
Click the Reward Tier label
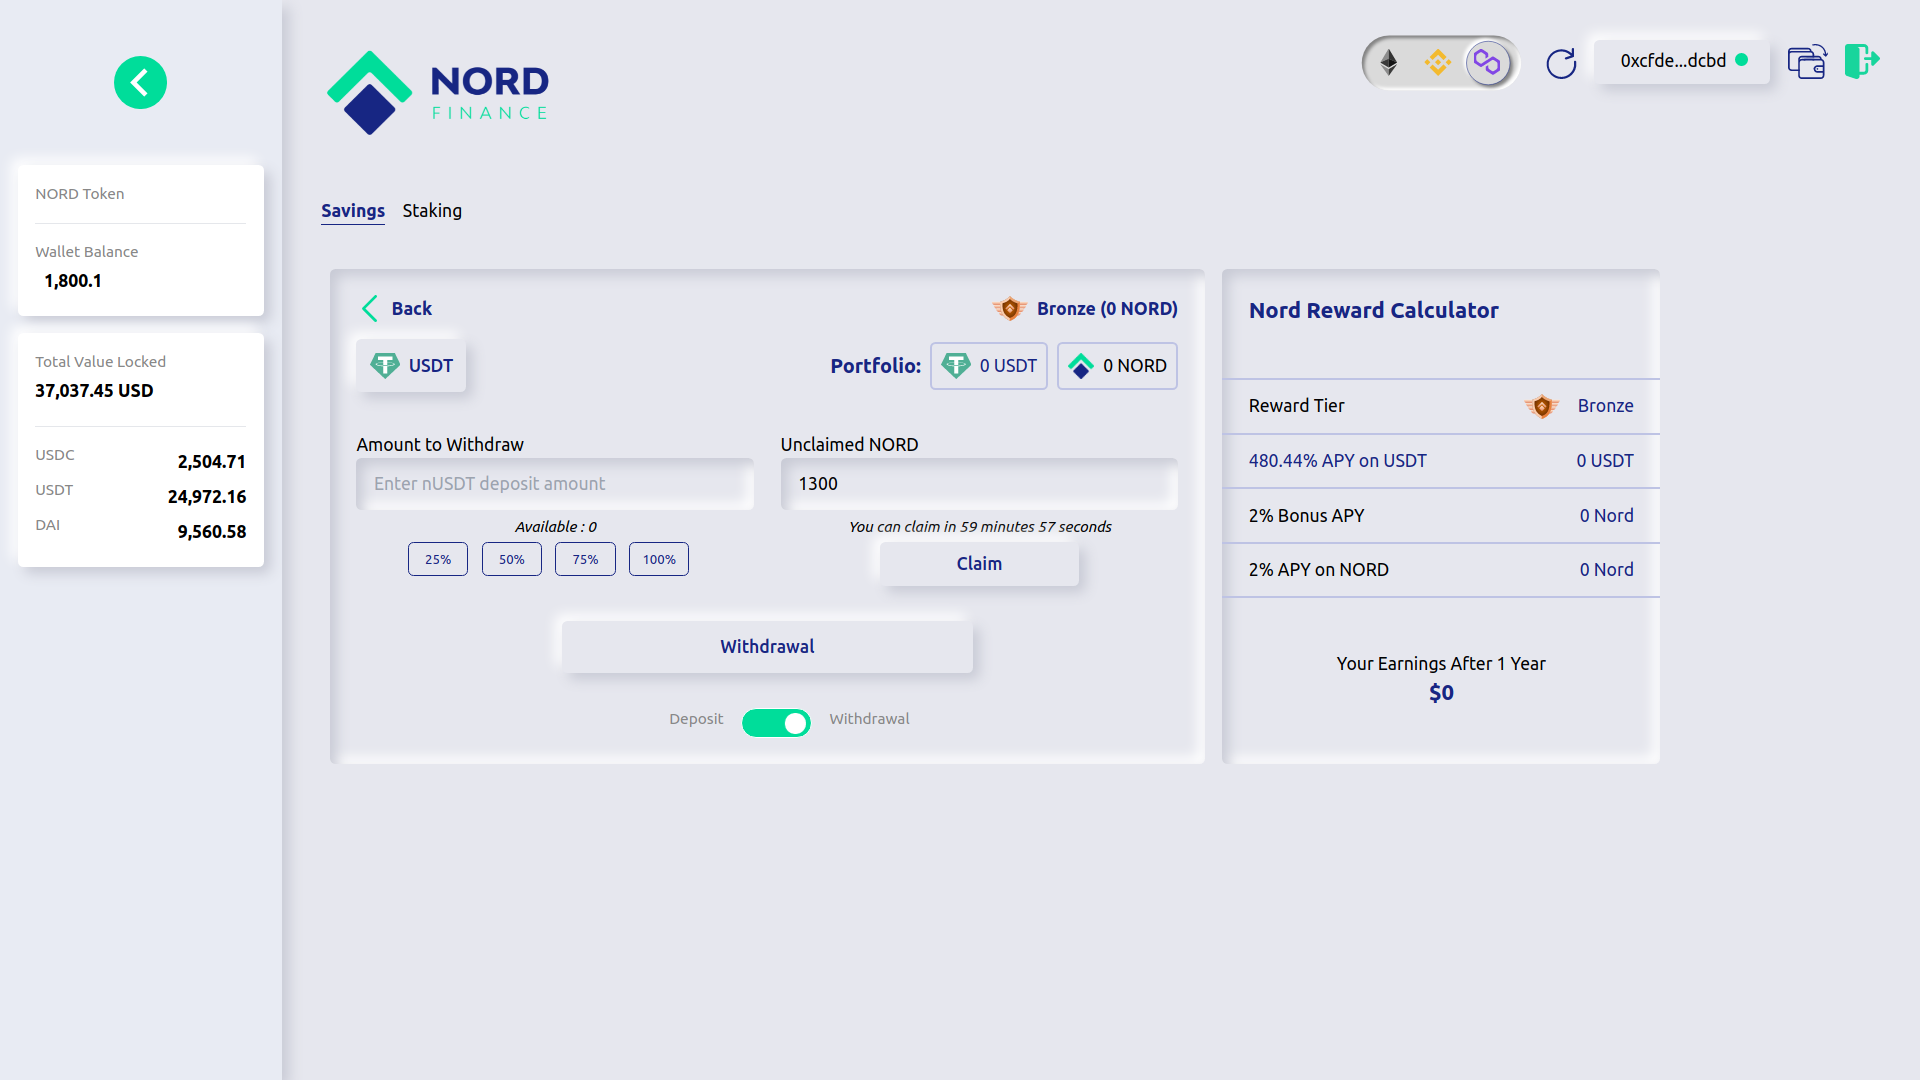pyautogui.click(x=1296, y=406)
